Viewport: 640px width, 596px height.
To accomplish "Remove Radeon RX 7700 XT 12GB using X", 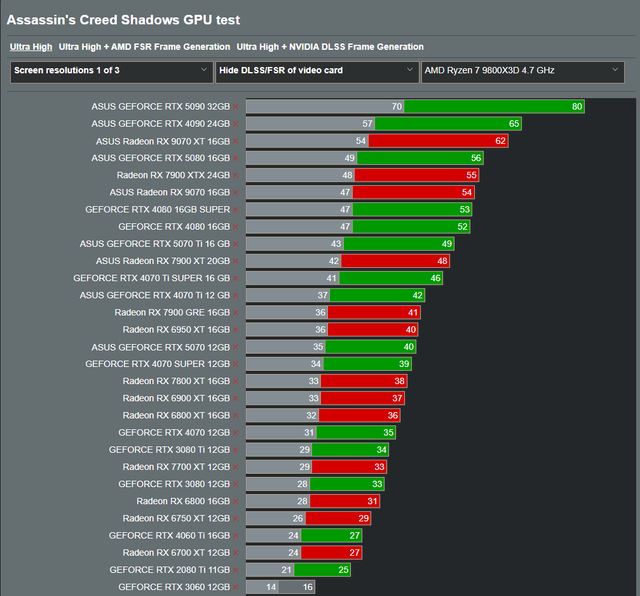I will 236,467.
